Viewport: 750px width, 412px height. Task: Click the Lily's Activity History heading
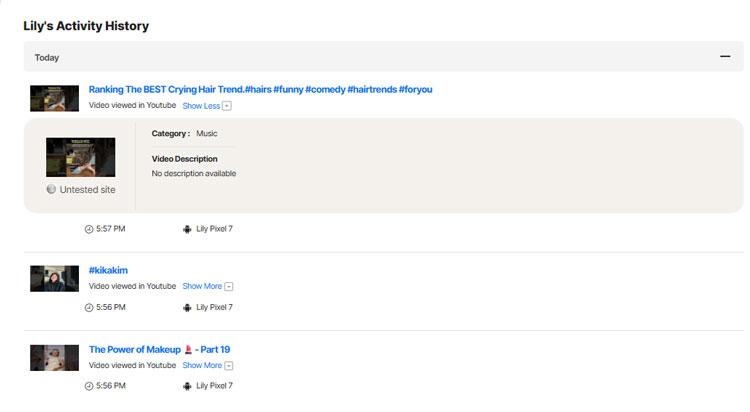pos(86,26)
